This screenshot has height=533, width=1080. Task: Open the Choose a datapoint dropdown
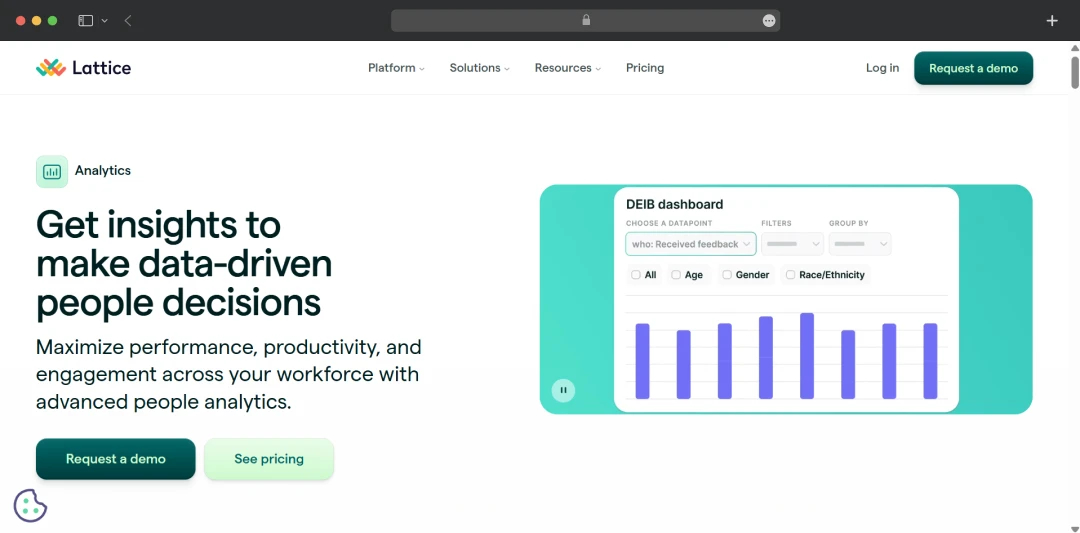(690, 244)
